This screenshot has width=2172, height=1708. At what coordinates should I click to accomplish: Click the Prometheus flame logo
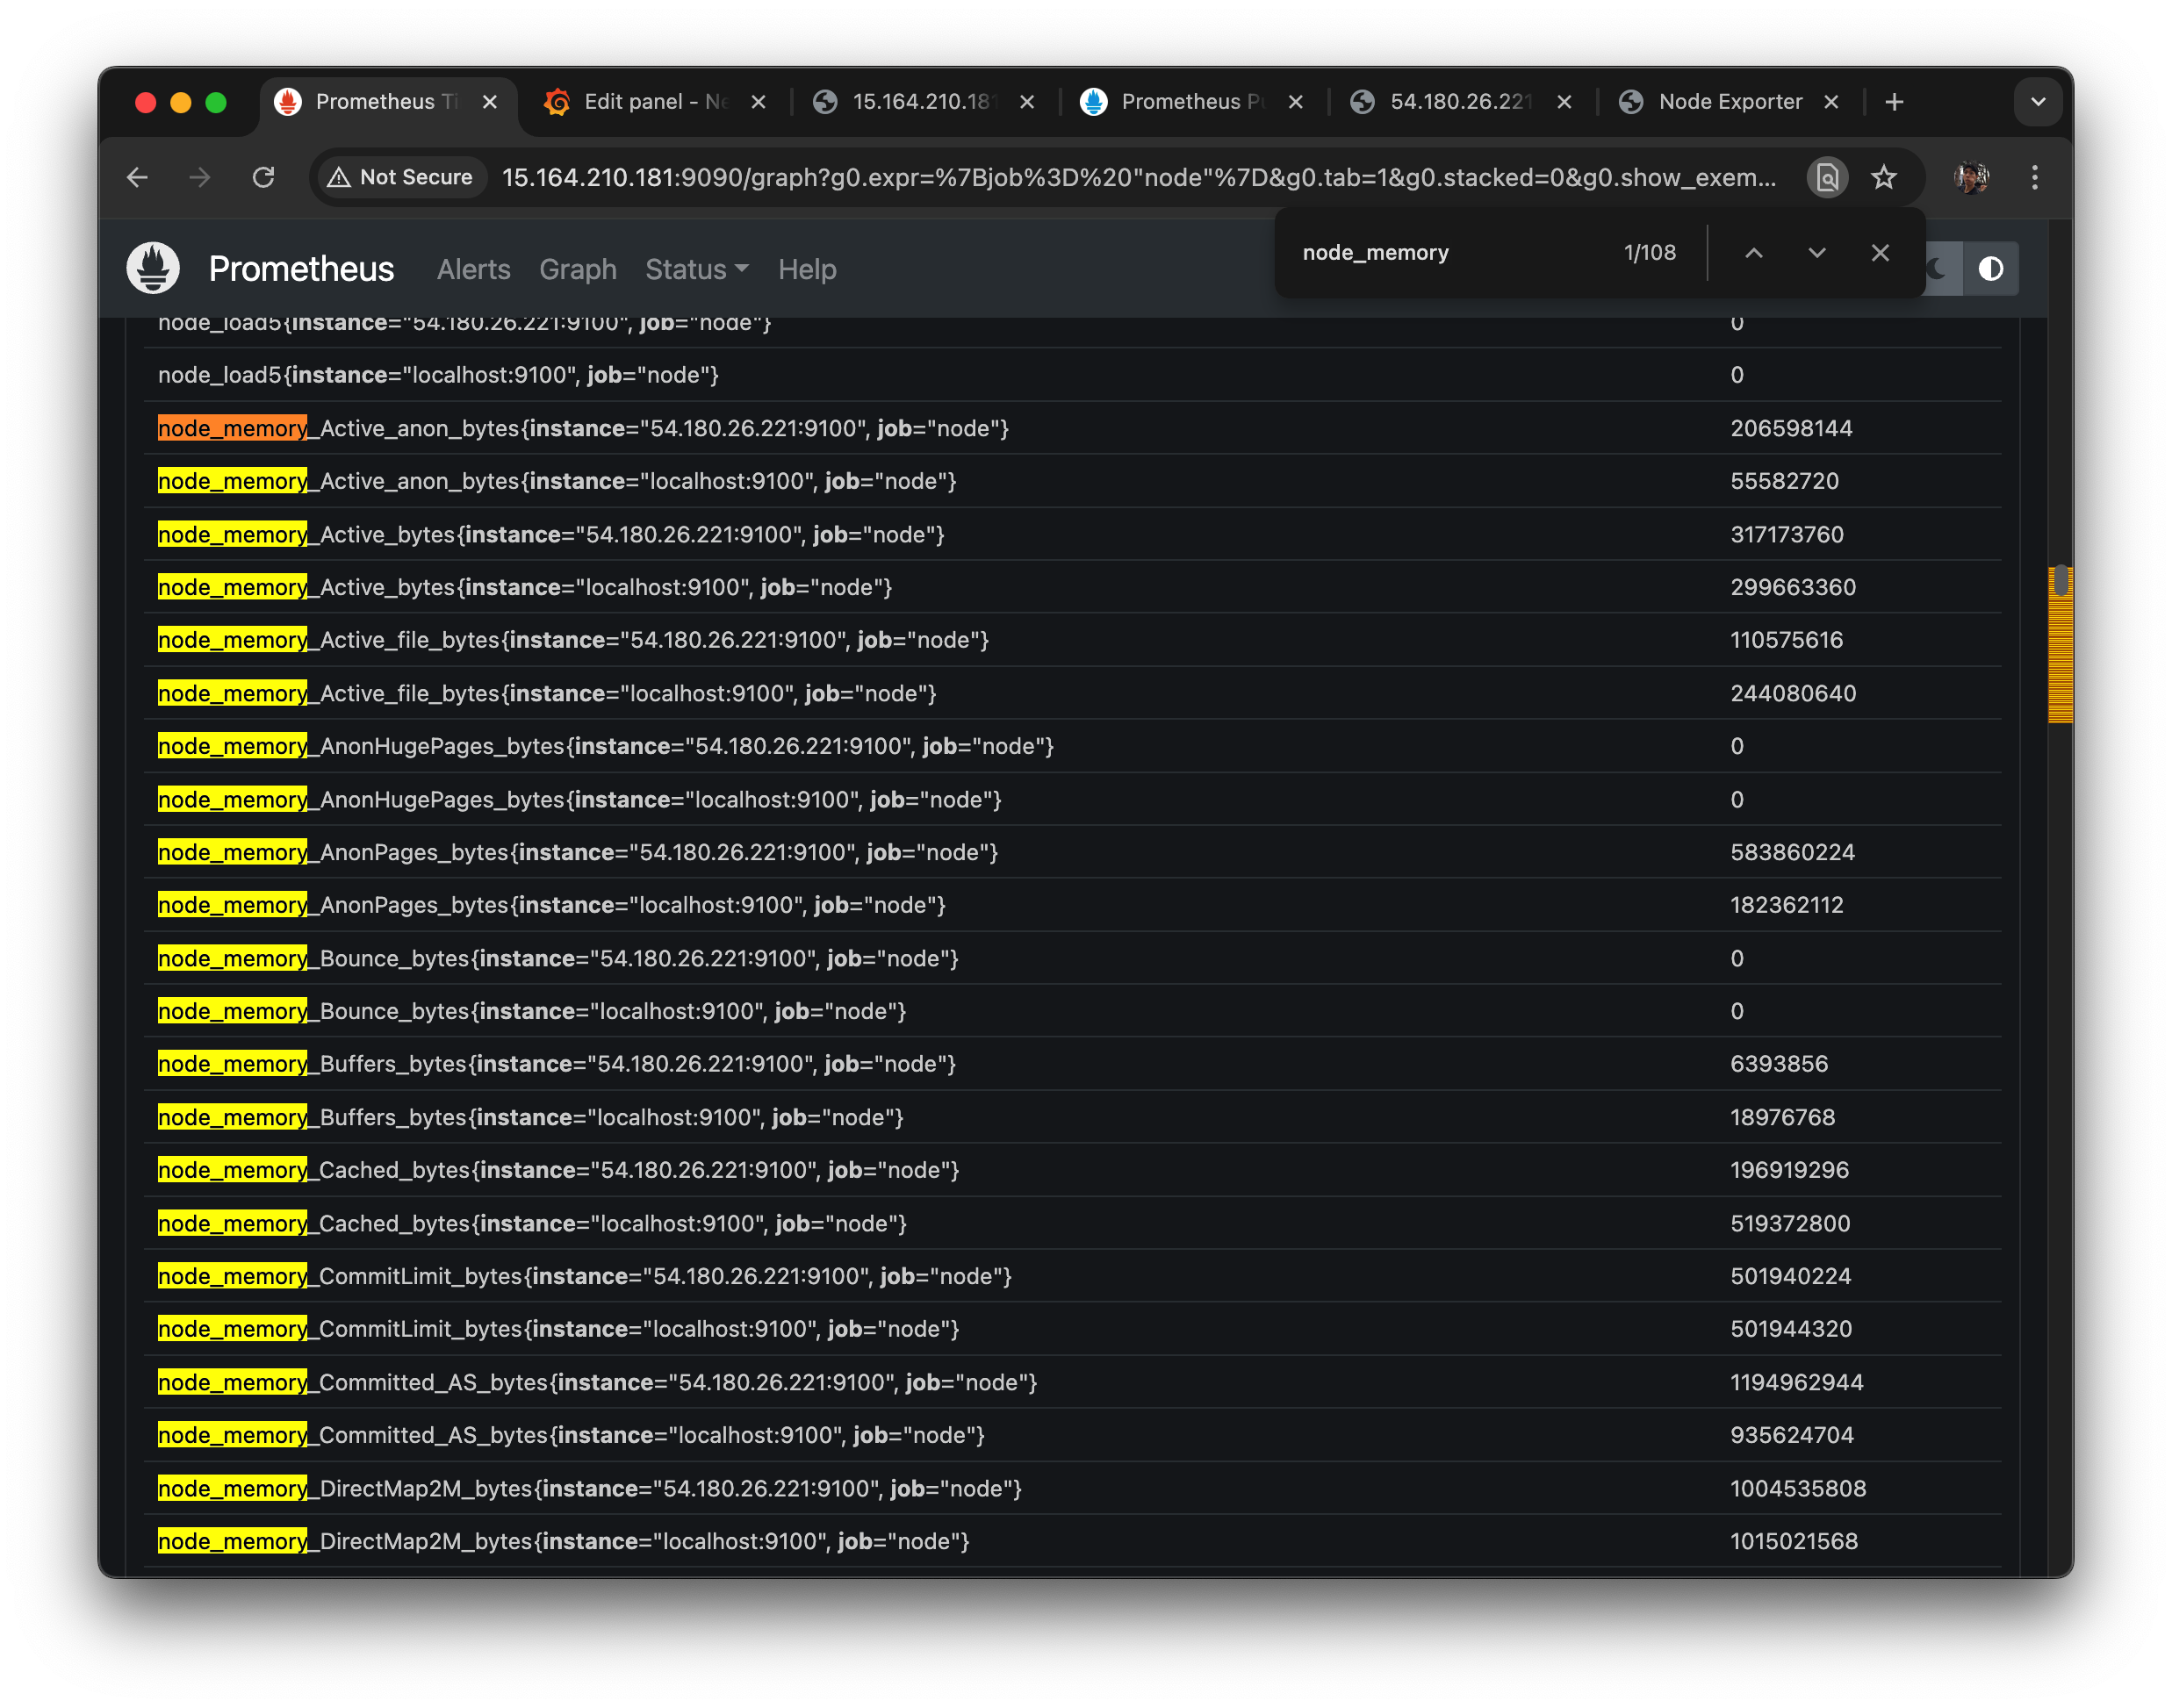153,268
